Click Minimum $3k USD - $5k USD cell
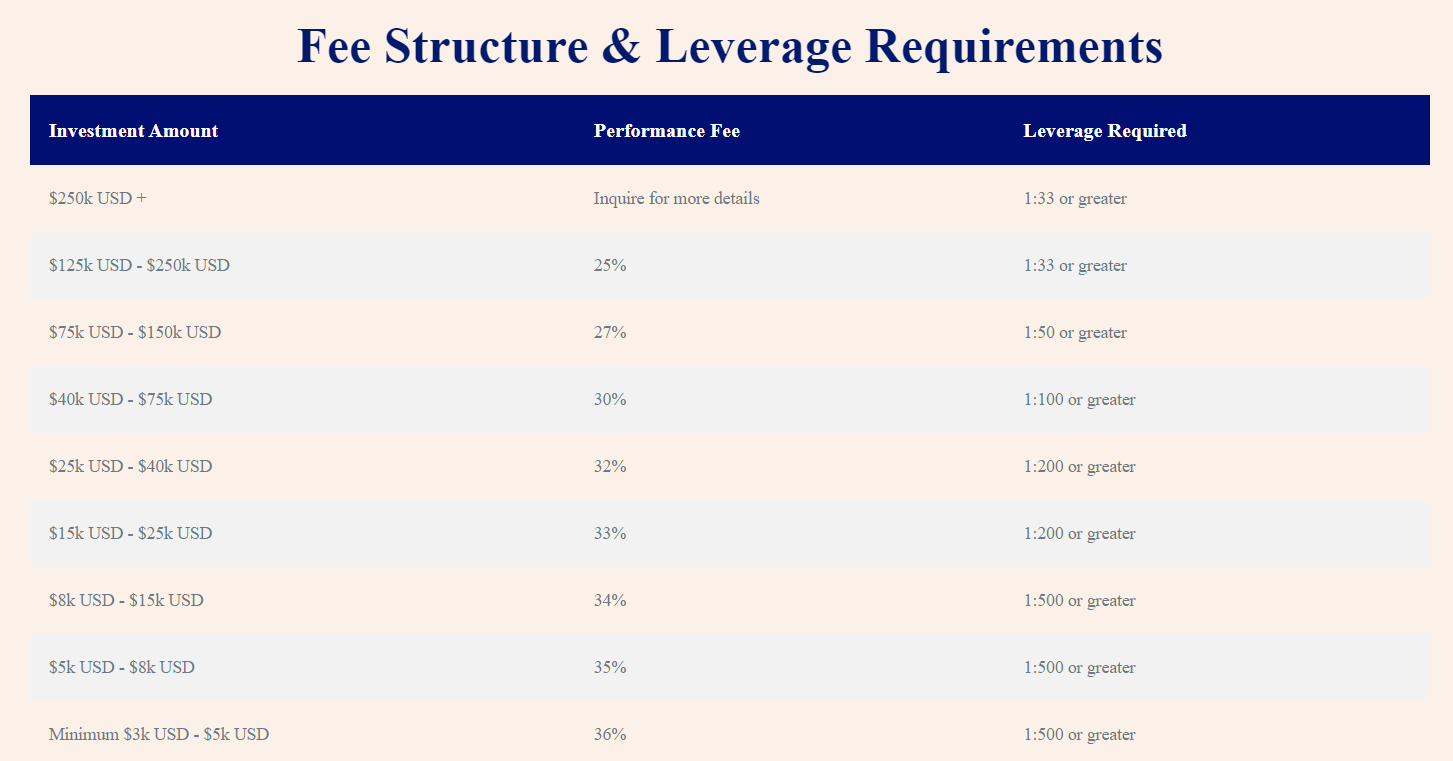The width and height of the screenshot is (1453, 761). coord(158,734)
